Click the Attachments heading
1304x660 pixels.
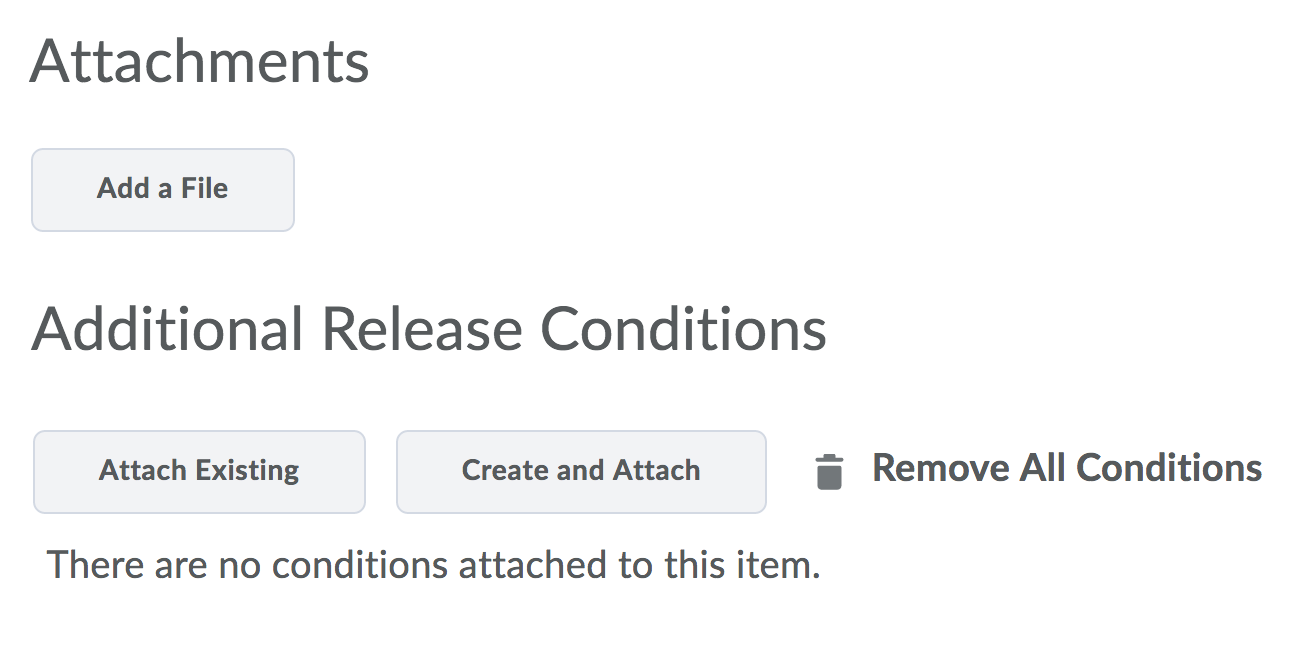200,62
